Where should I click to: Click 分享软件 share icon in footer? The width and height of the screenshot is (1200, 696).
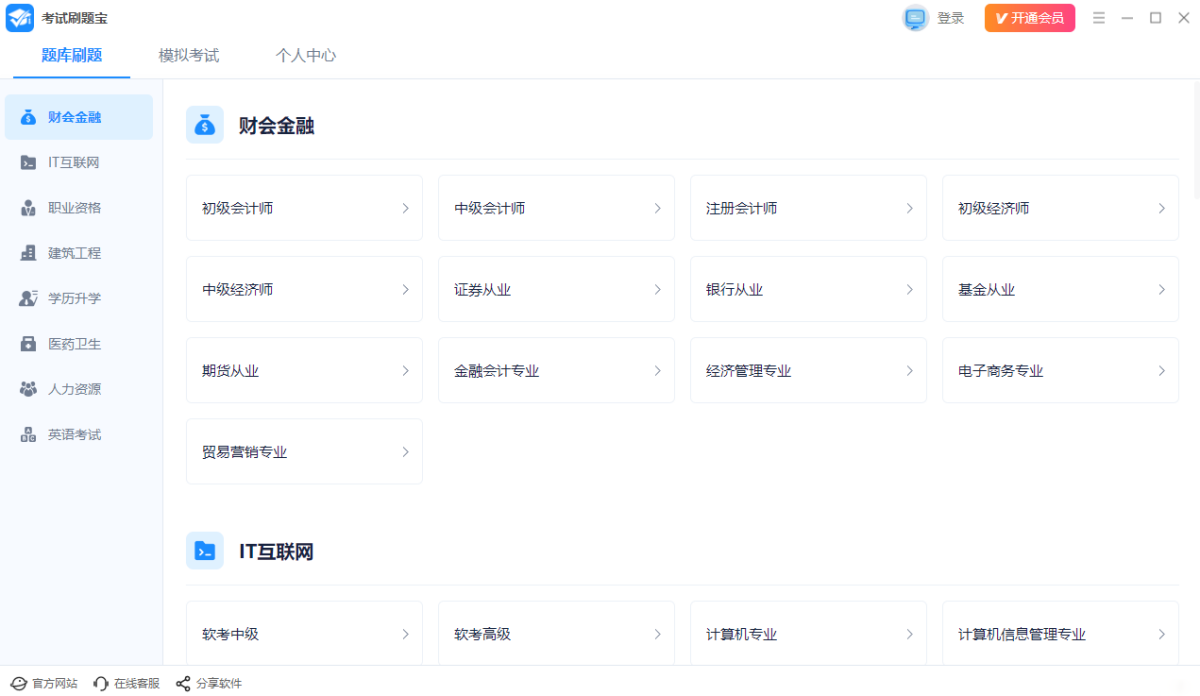(183, 684)
